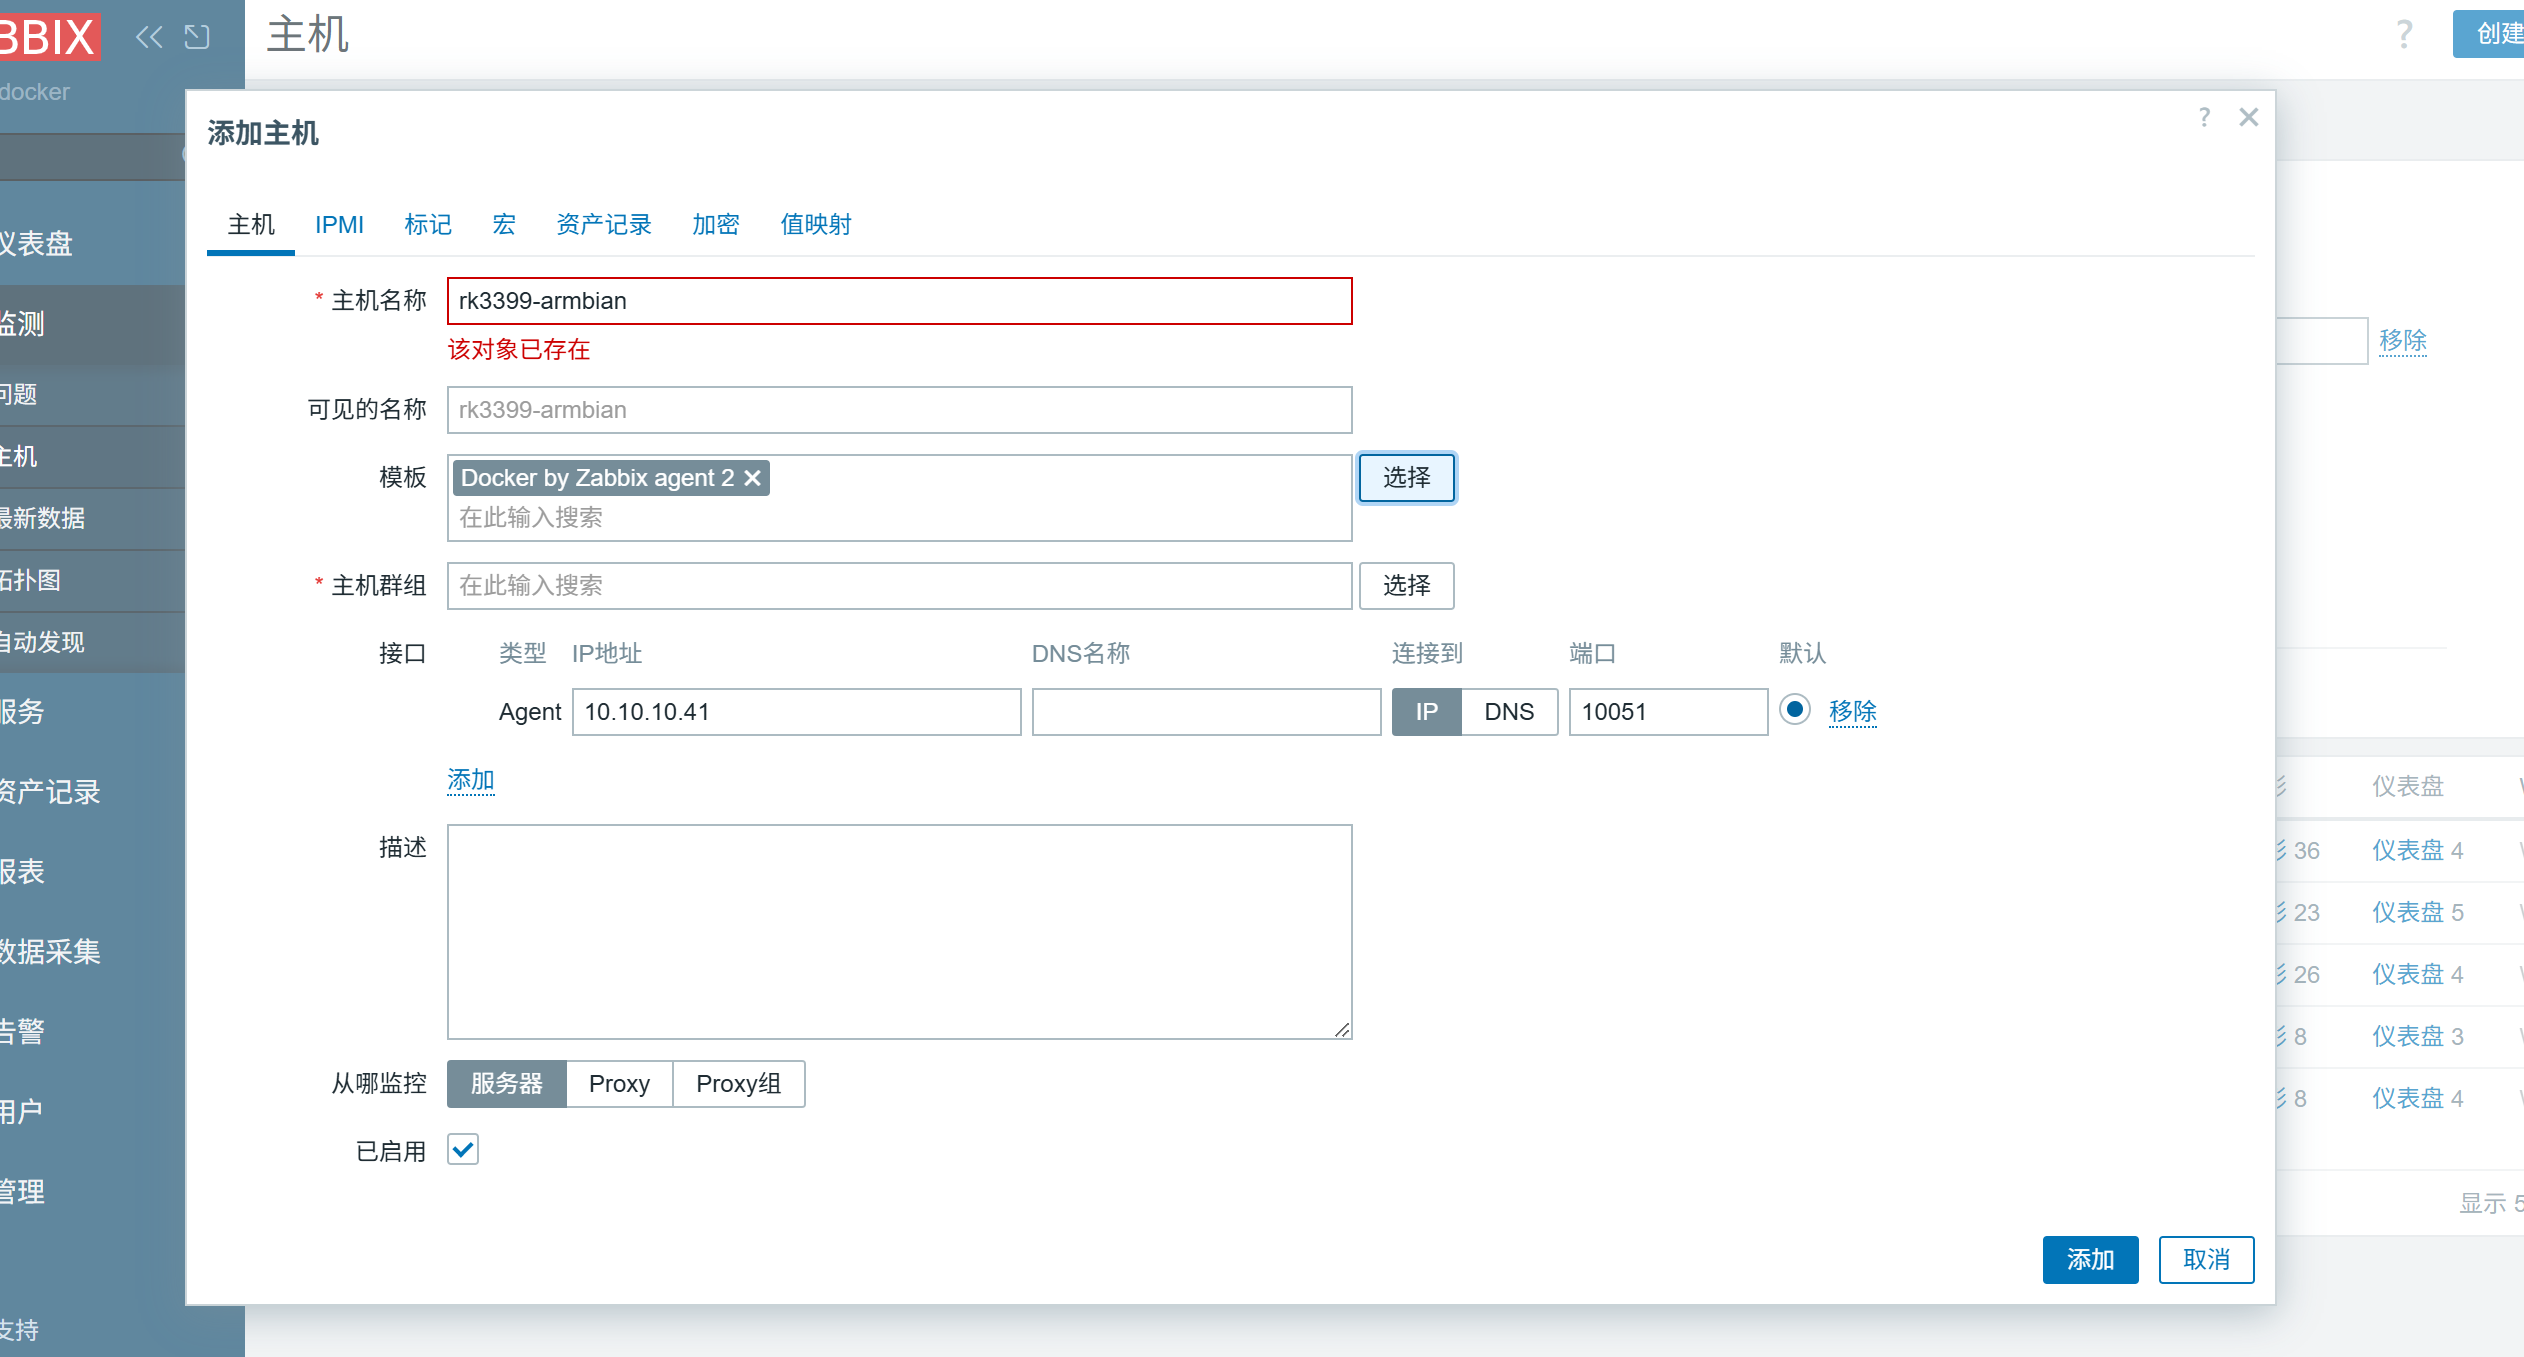2524x1357 pixels.
Task: Collapse the sidebar with double-chevron icon
Action: click(x=148, y=38)
